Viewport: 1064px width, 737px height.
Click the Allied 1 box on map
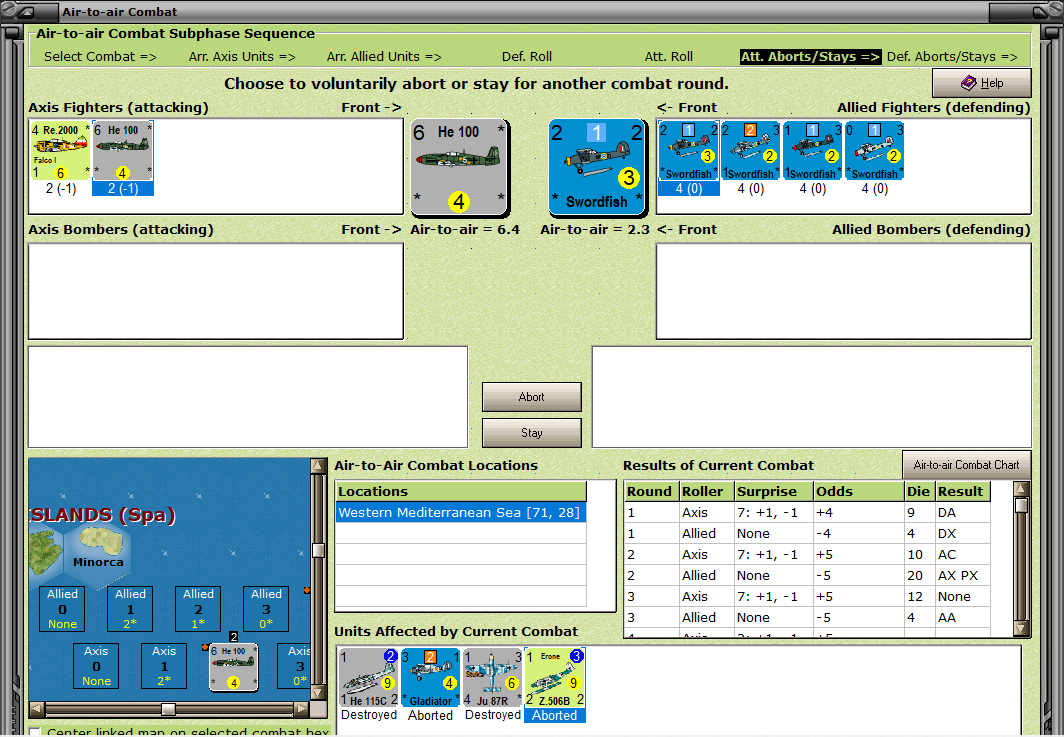click(x=130, y=609)
